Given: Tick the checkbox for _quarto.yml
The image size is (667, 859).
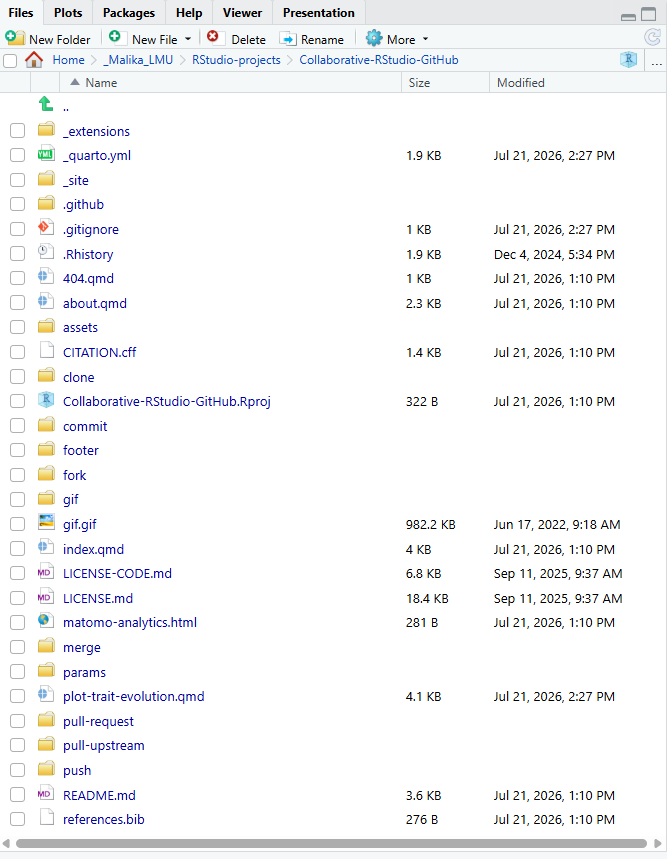Looking at the screenshot, I should [18, 155].
